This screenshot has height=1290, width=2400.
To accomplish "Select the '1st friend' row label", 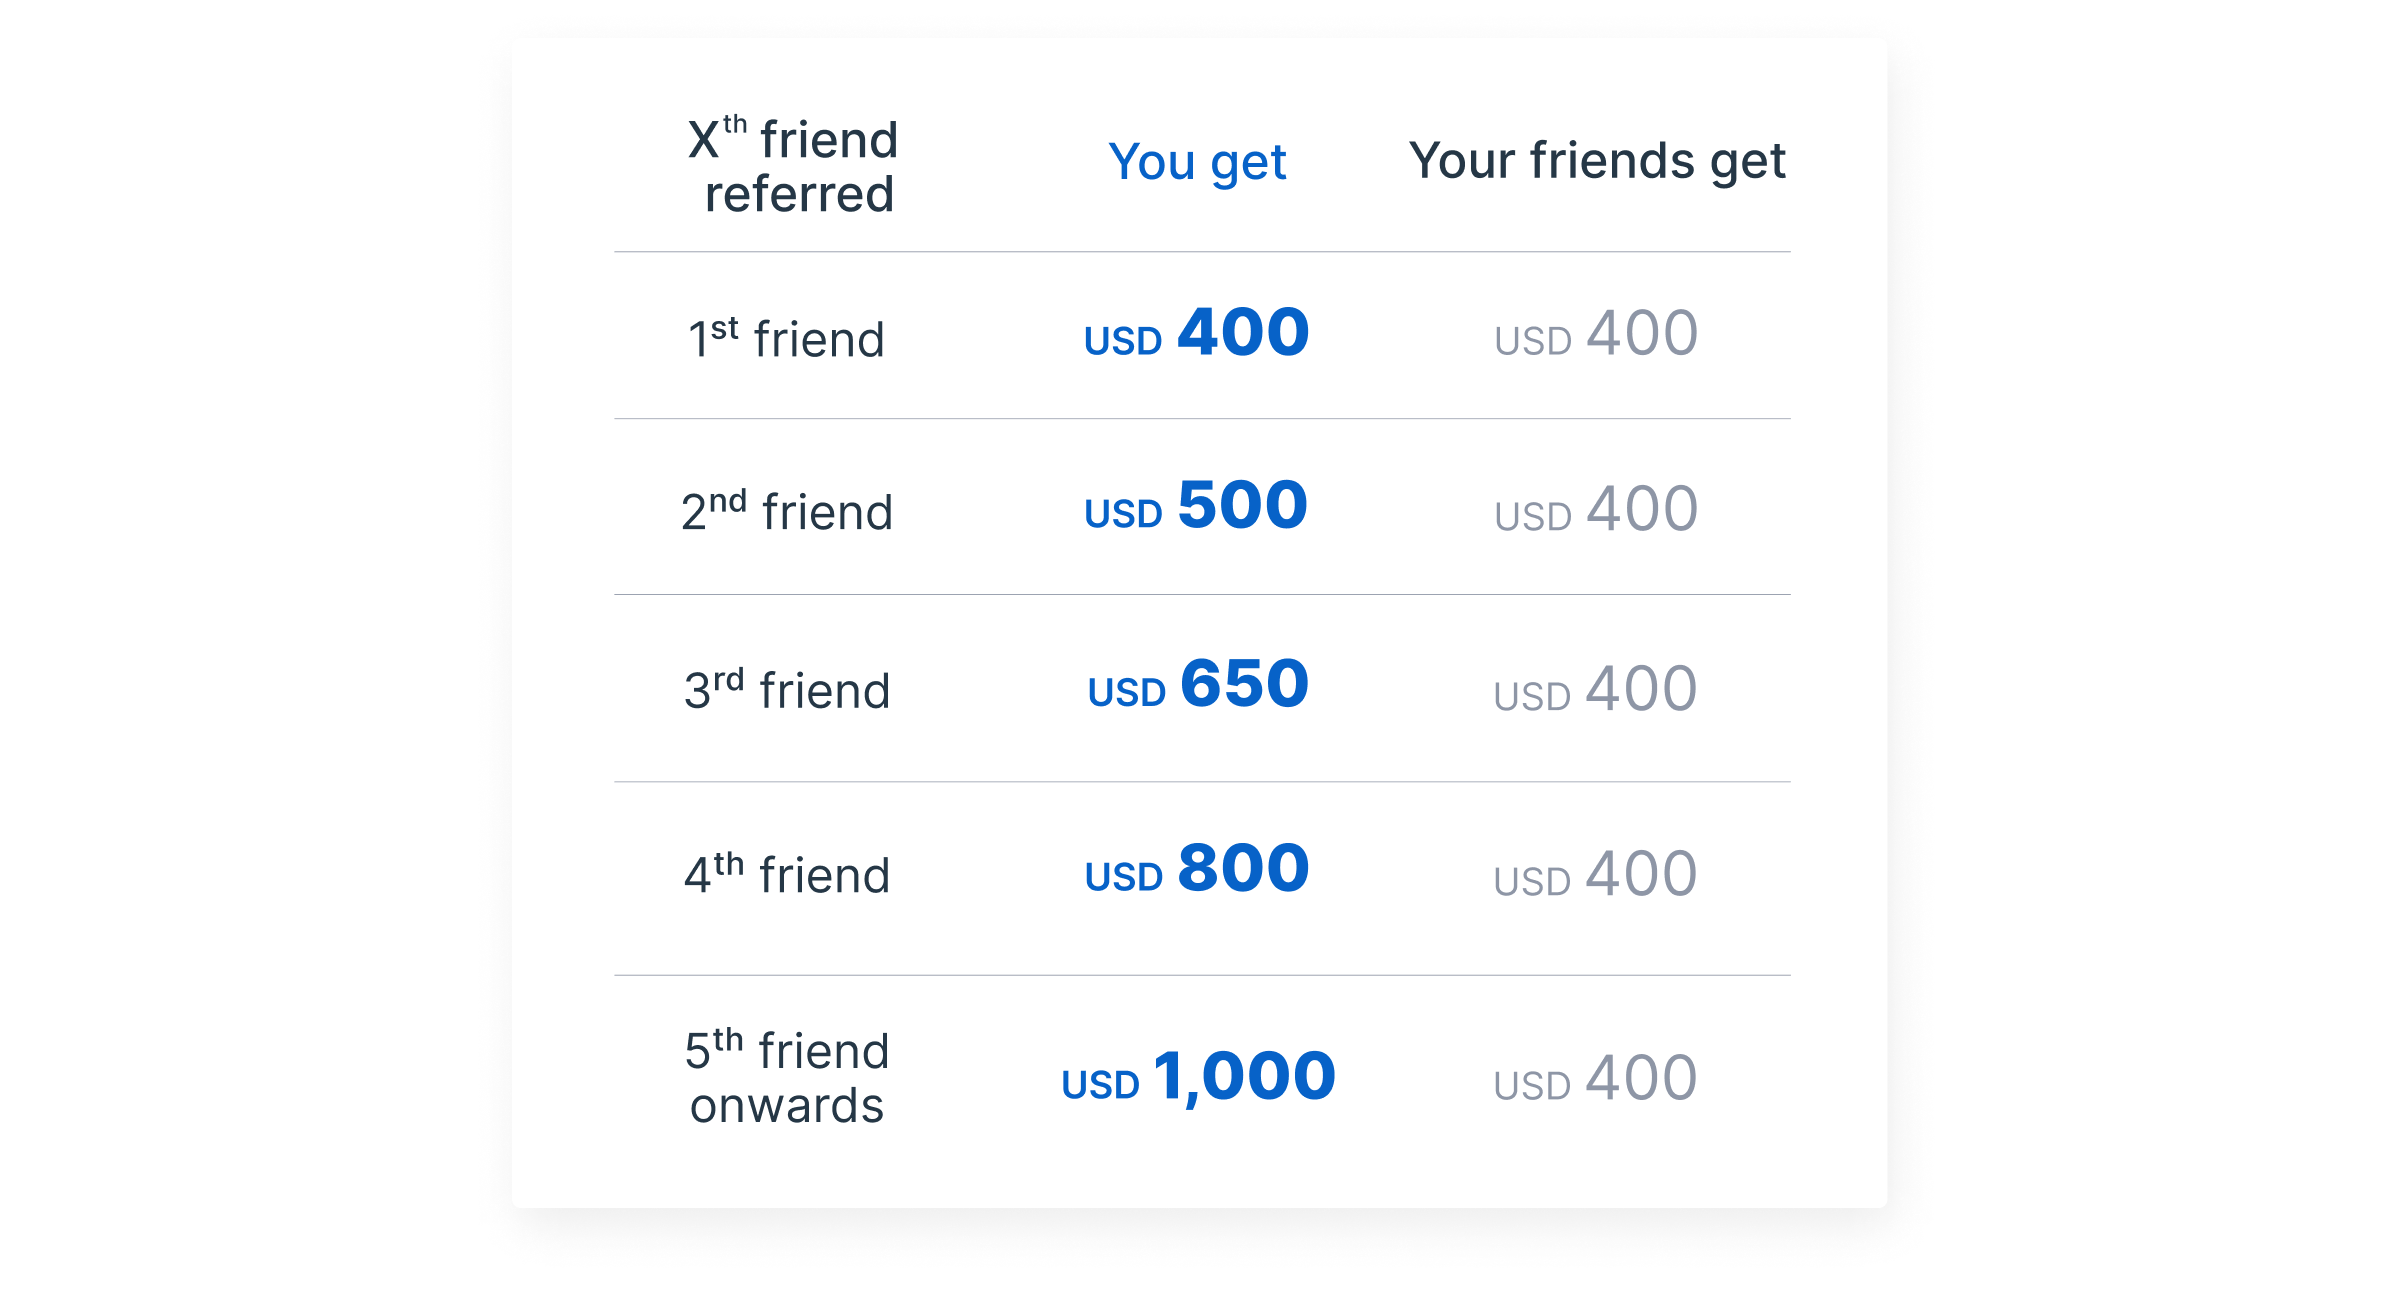I will click(786, 337).
